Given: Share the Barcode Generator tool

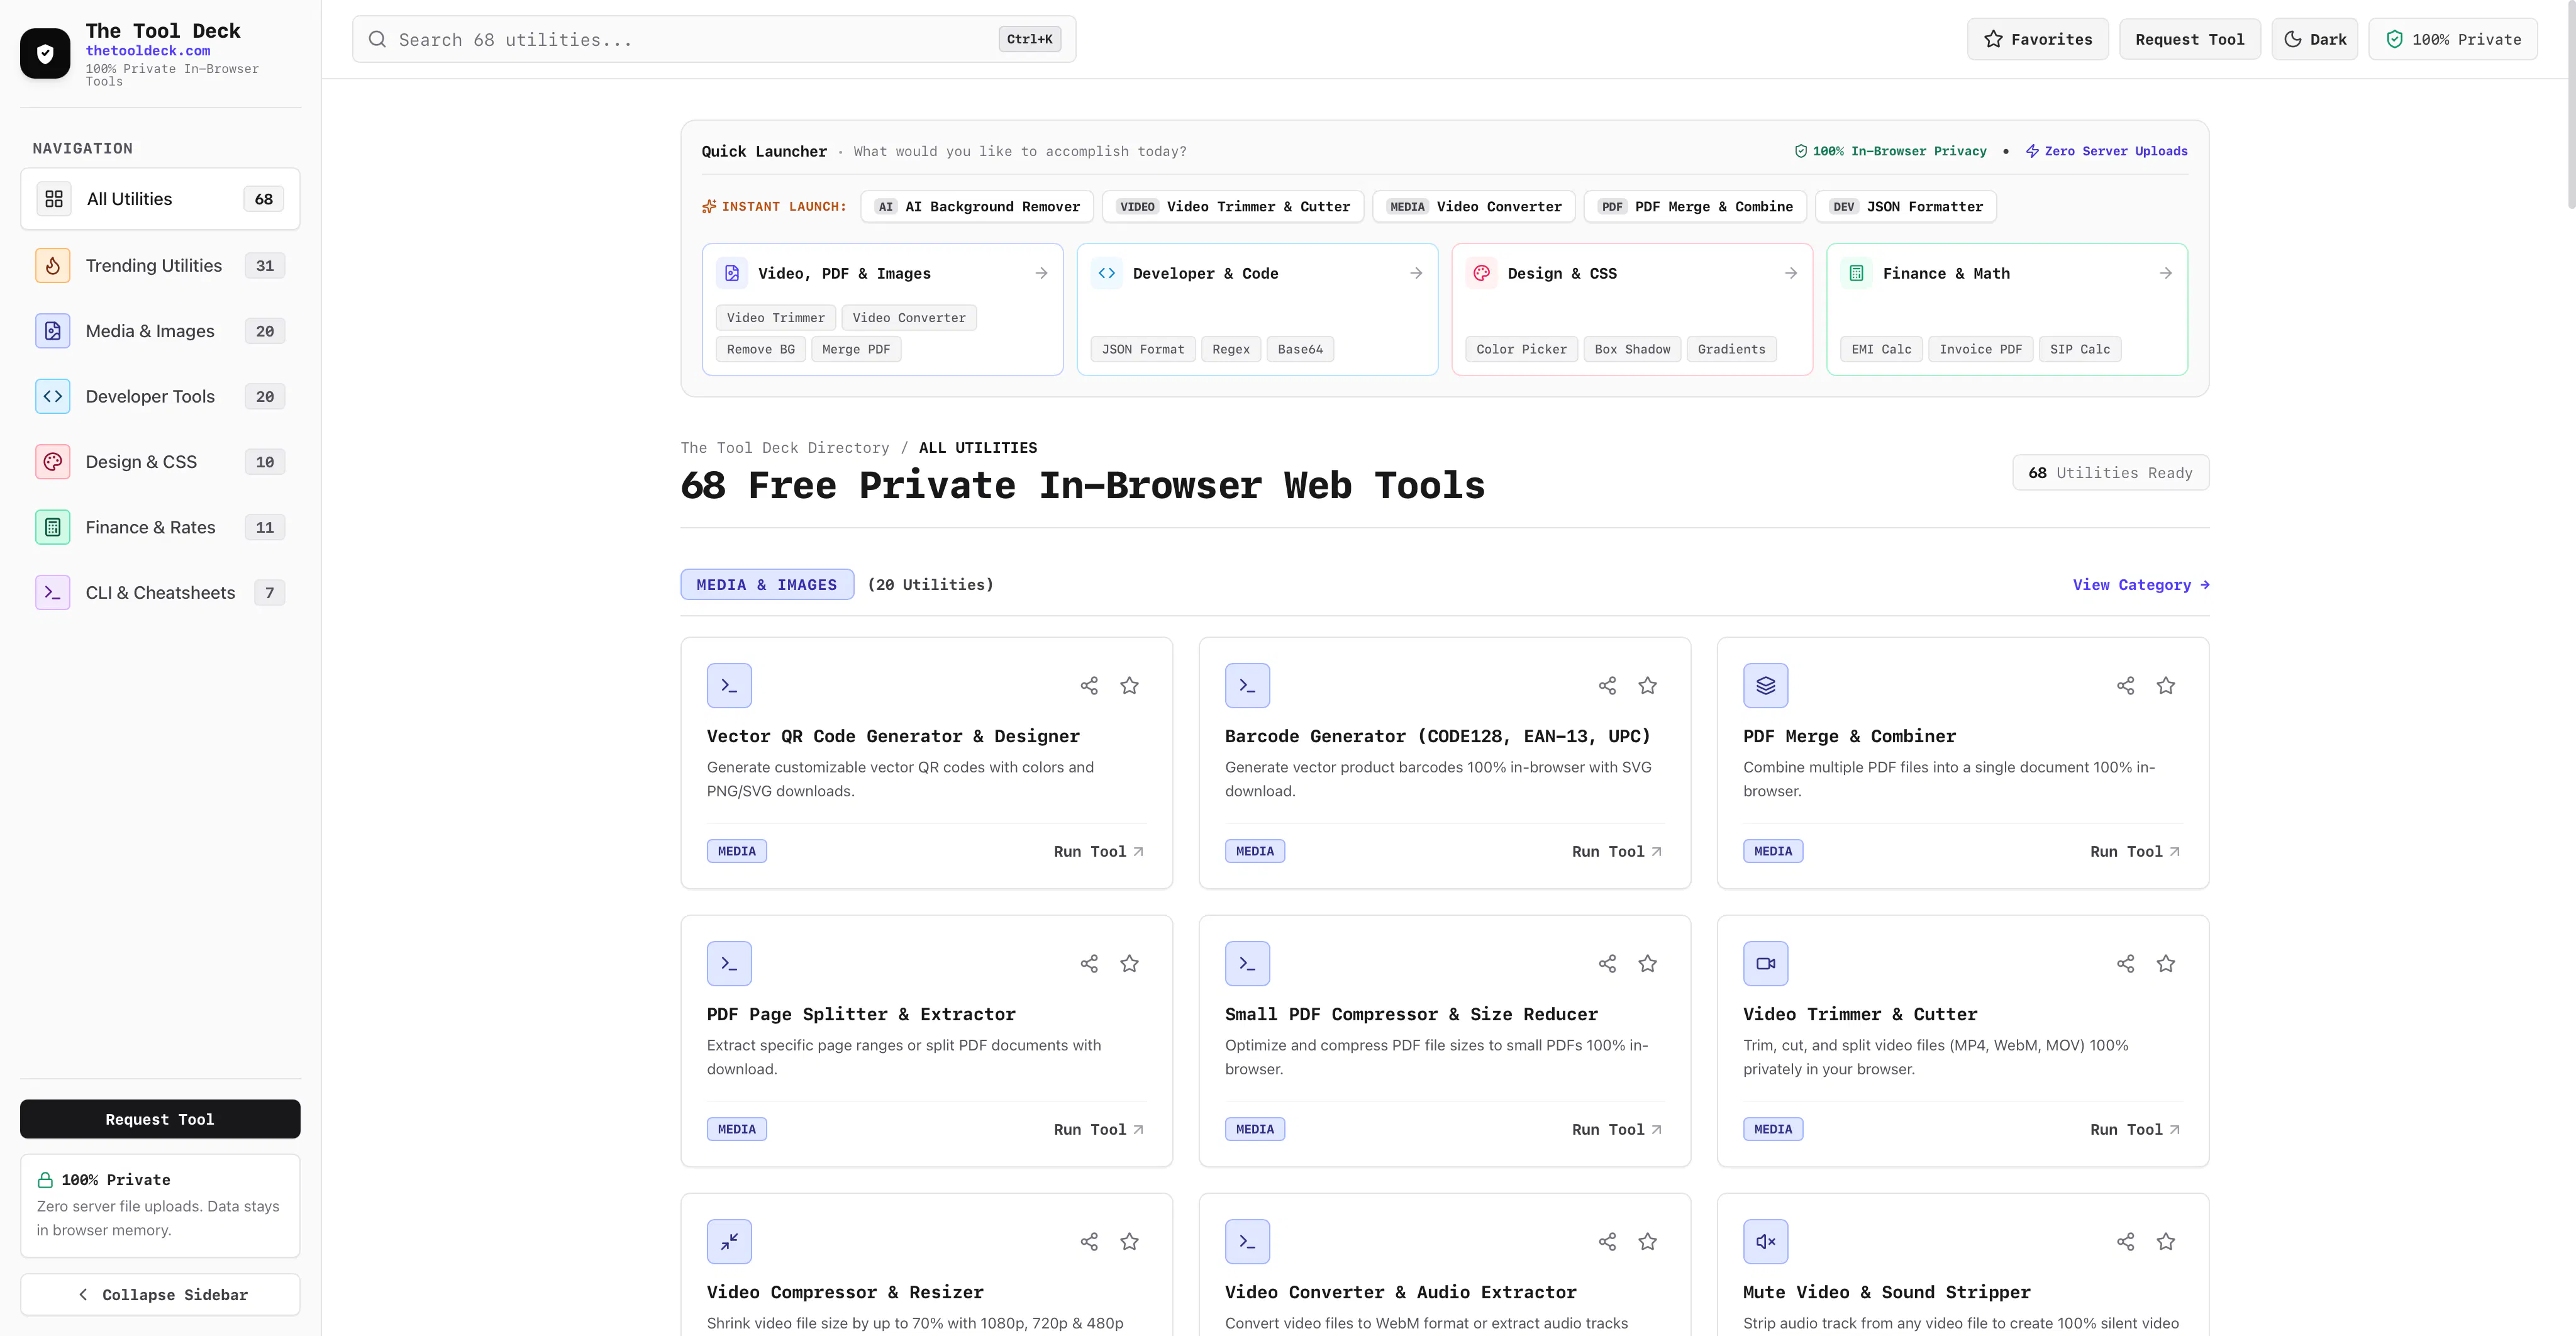Looking at the screenshot, I should [1607, 685].
